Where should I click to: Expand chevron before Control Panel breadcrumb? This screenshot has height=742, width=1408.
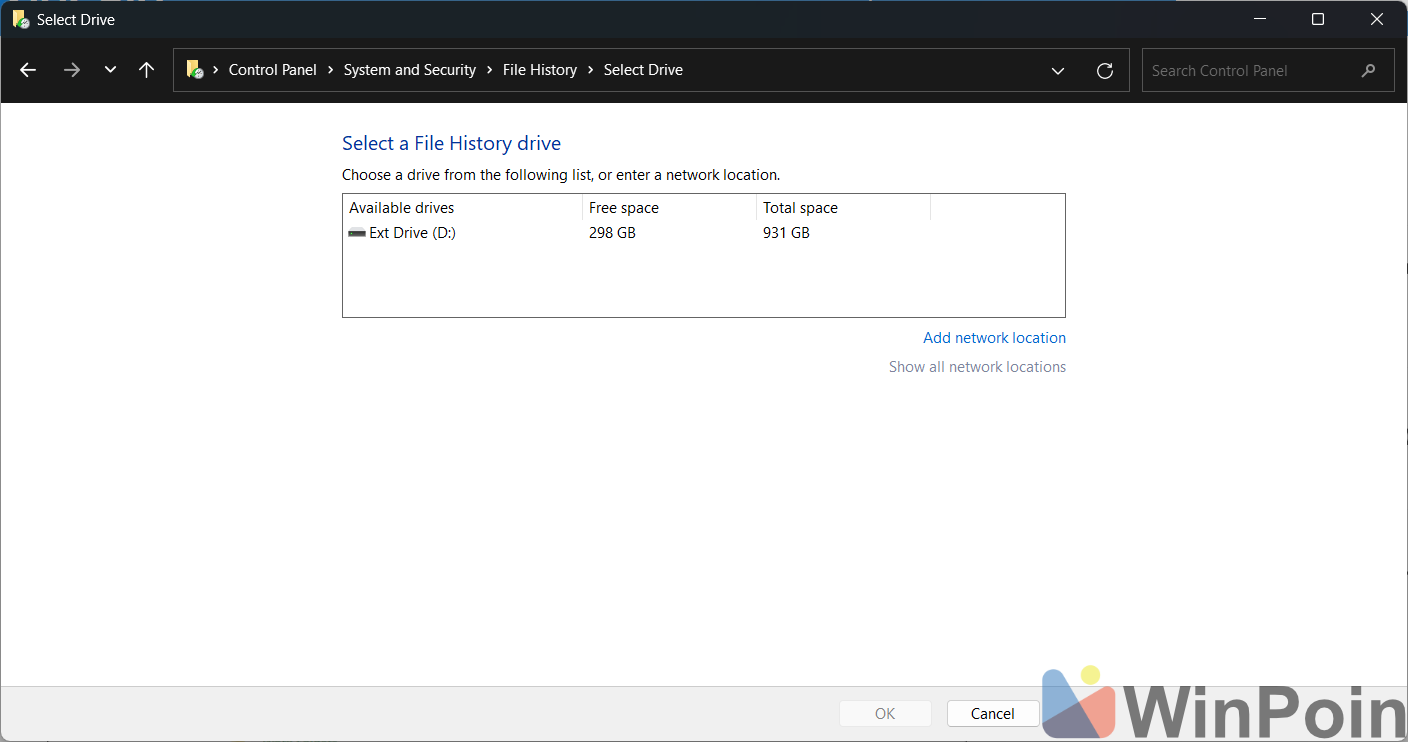click(x=216, y=70)
